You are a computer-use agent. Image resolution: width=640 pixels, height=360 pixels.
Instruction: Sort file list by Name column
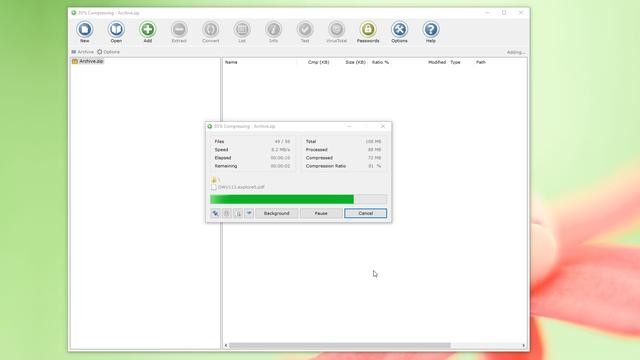pos(231,62)
